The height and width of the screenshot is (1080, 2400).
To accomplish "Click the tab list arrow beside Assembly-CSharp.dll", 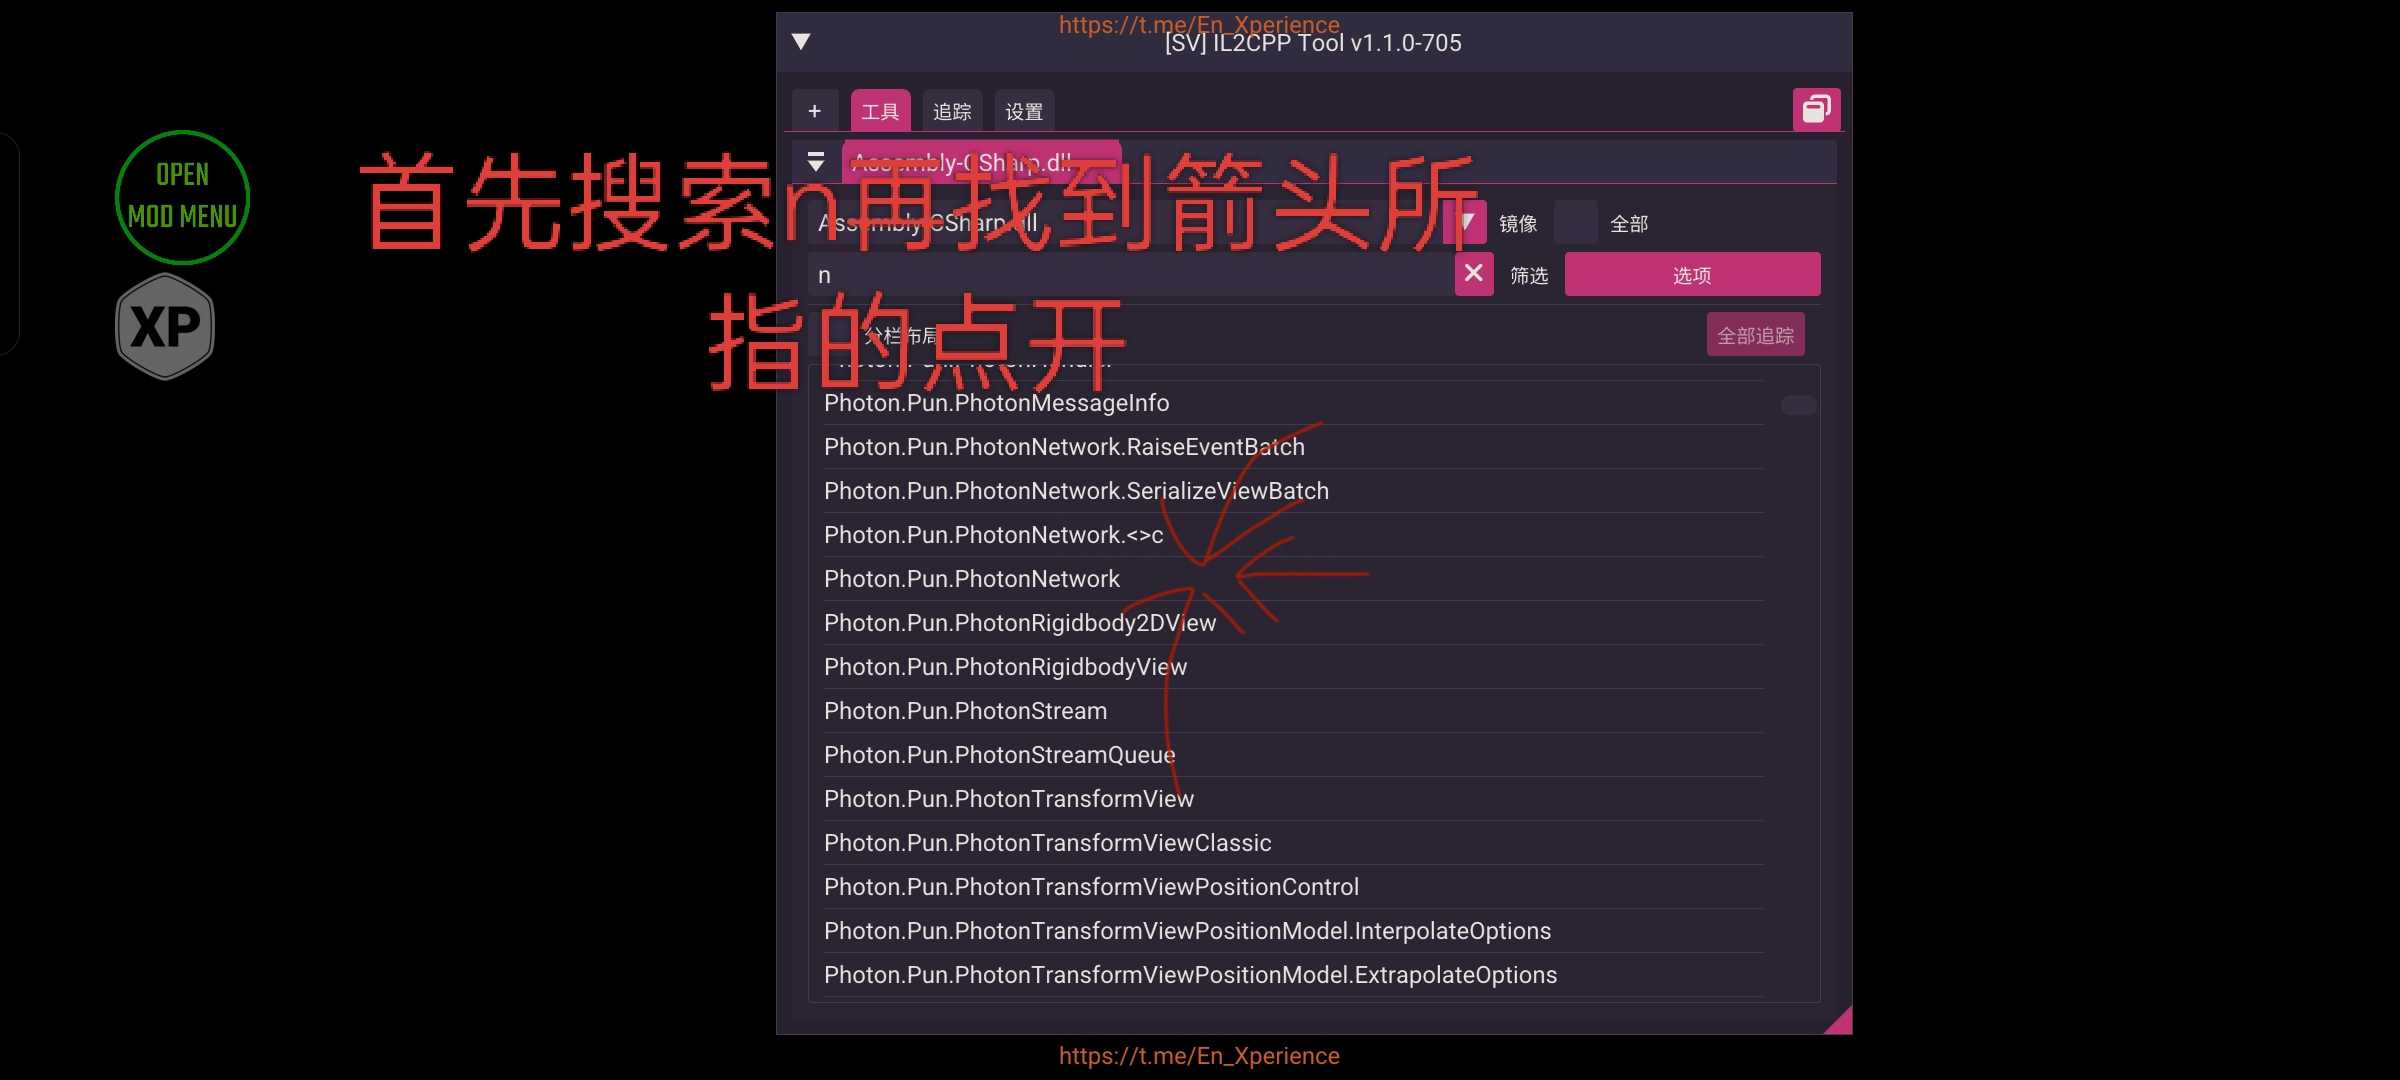I will tap(816, 162).
